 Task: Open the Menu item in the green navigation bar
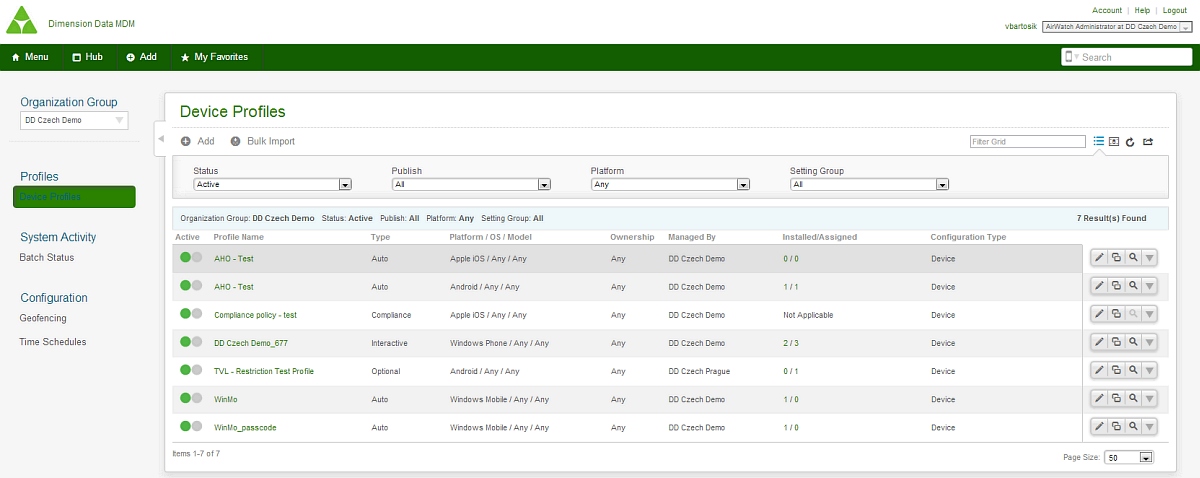tap(30, 57)
